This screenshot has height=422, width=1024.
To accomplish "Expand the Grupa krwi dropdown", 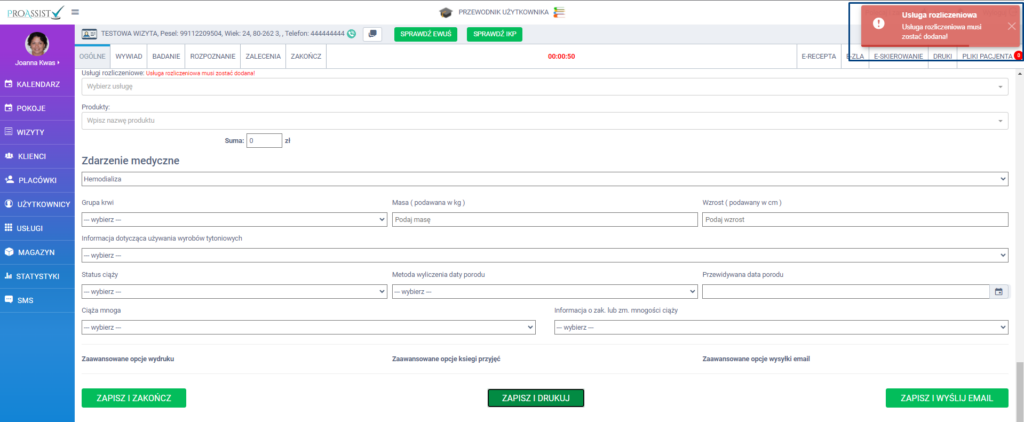I will pos(234,220).
